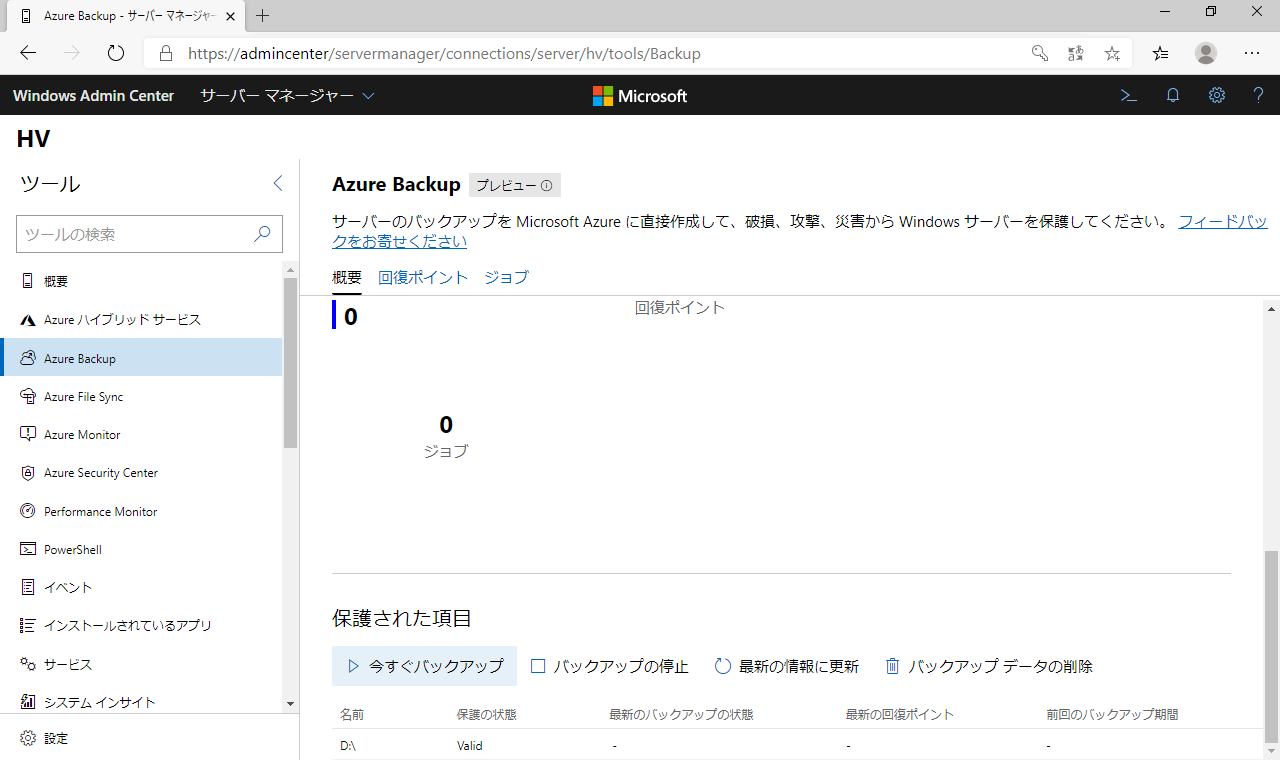Click the tools list scrollbar thumb
The width and height of the screenshot is (1280, 760).
tap(291, 362)
